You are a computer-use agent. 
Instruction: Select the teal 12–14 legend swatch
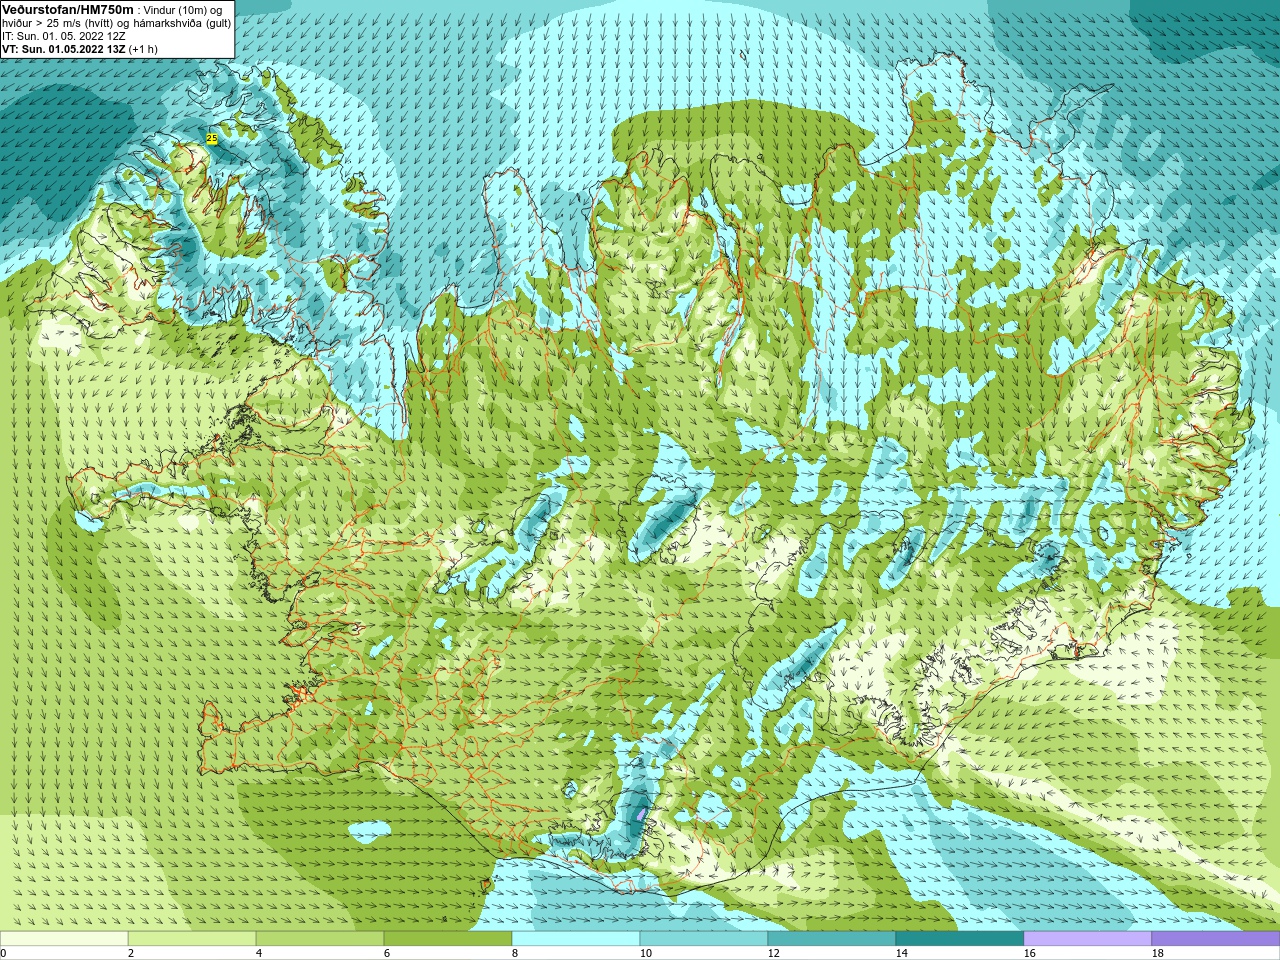[832, 939]
